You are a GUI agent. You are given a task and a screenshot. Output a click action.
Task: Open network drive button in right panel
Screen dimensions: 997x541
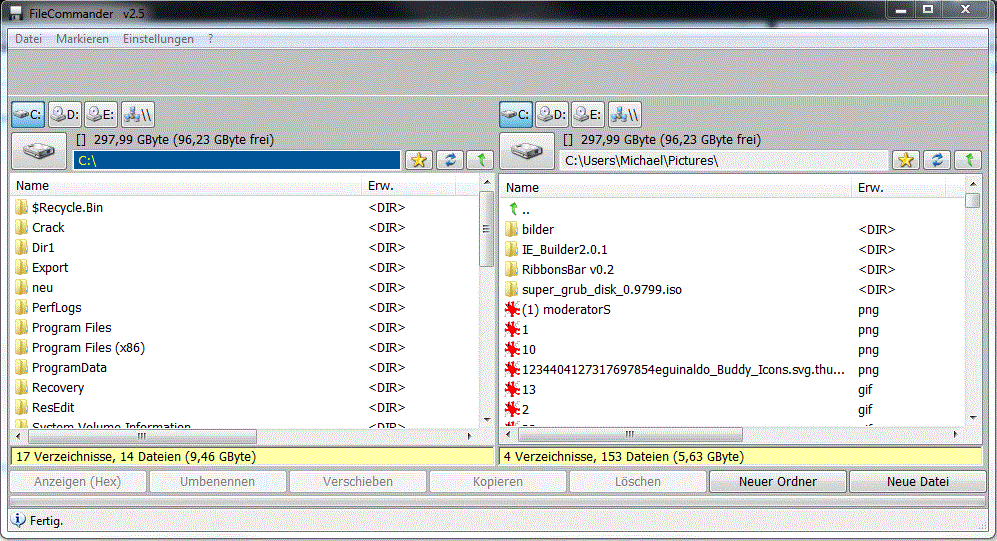pos(625,114)
